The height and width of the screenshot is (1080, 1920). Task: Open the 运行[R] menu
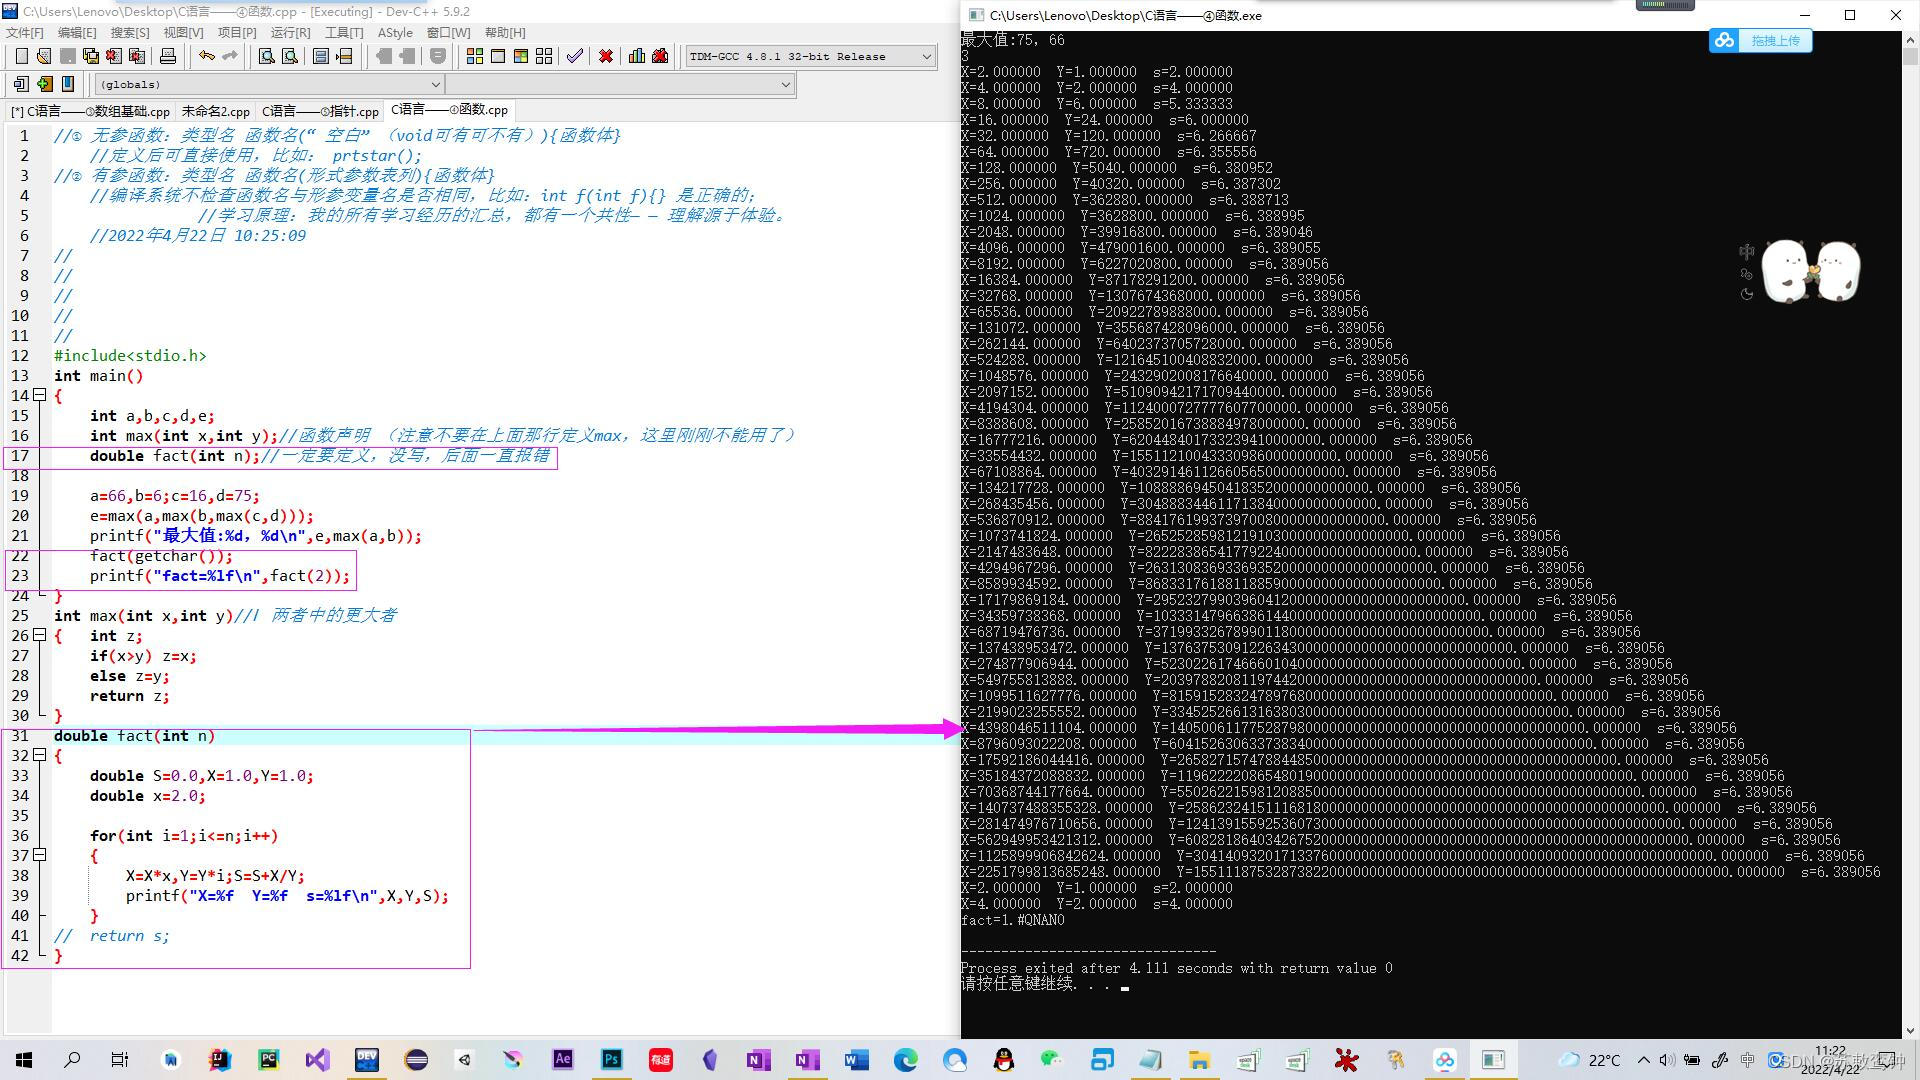[290, 32]
